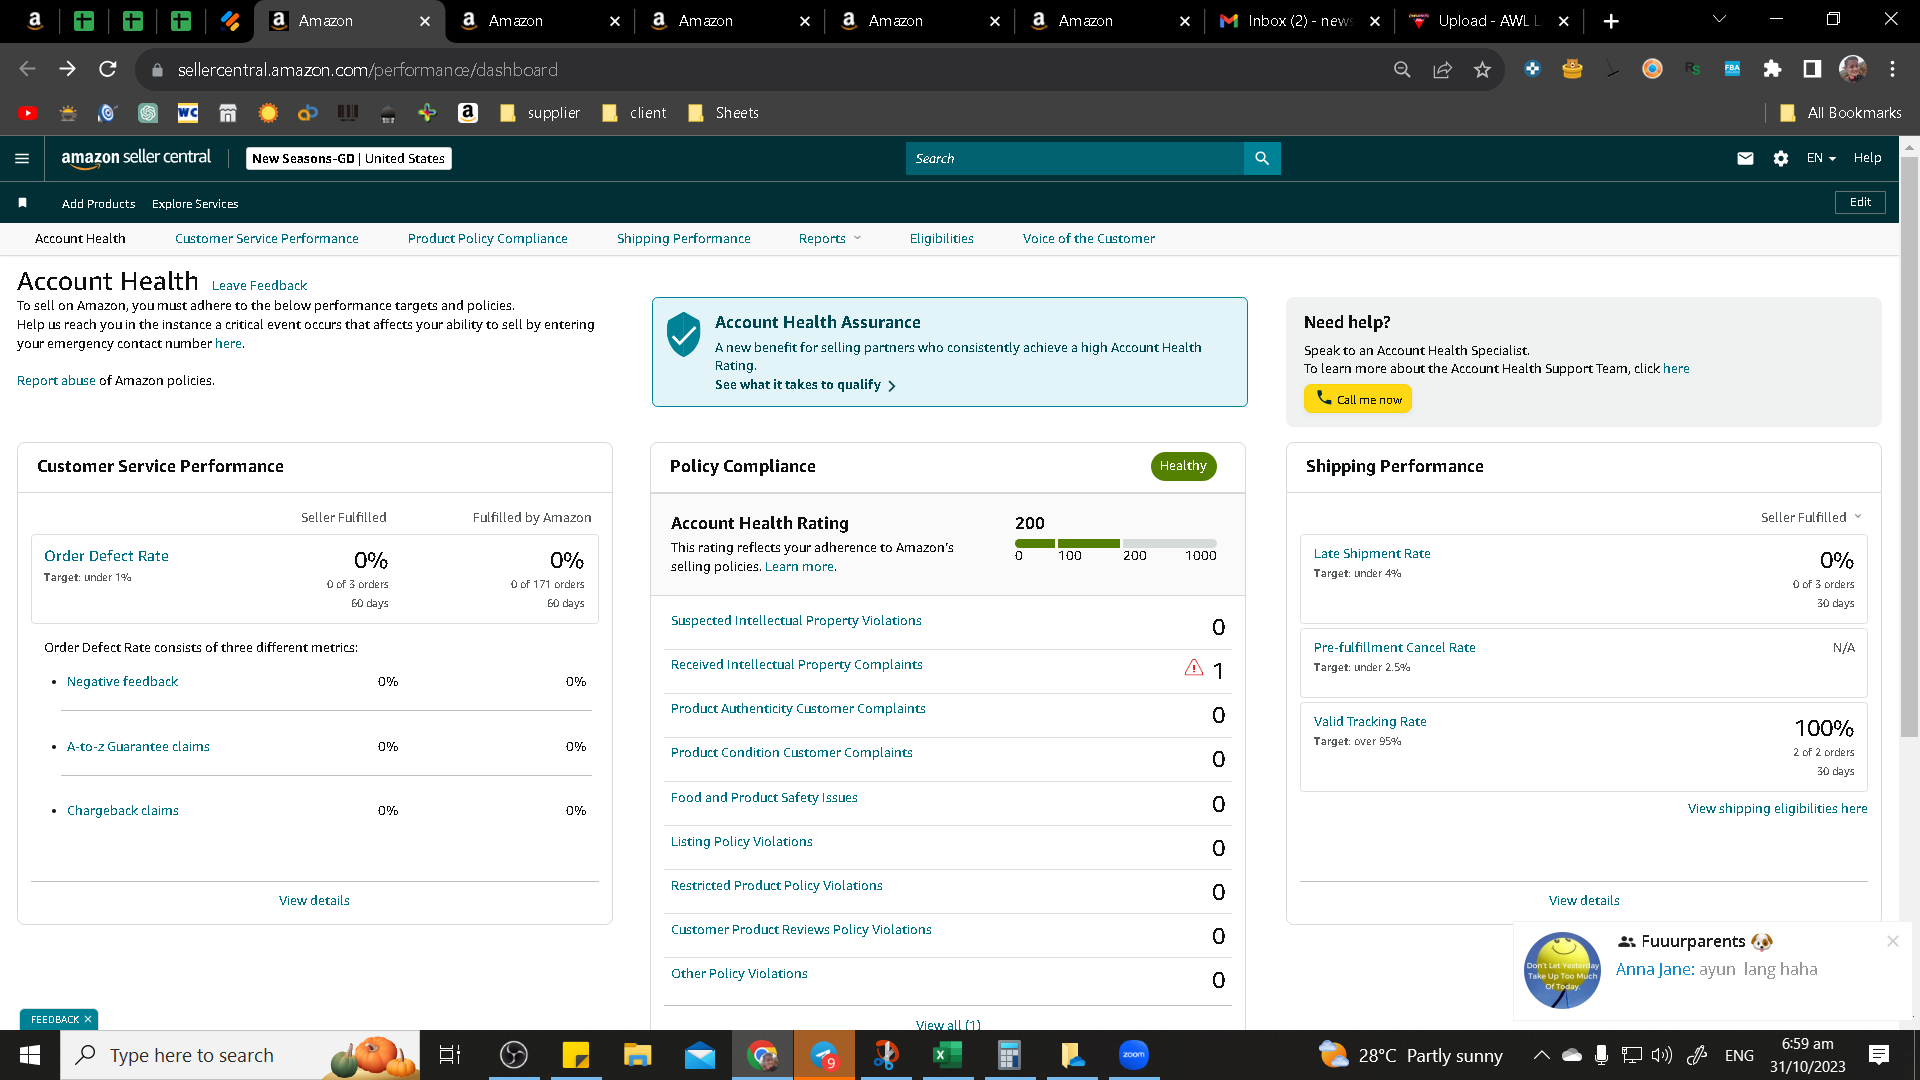
Task: Open Voice of the Customer tab
Action: tap(1089, 238)
